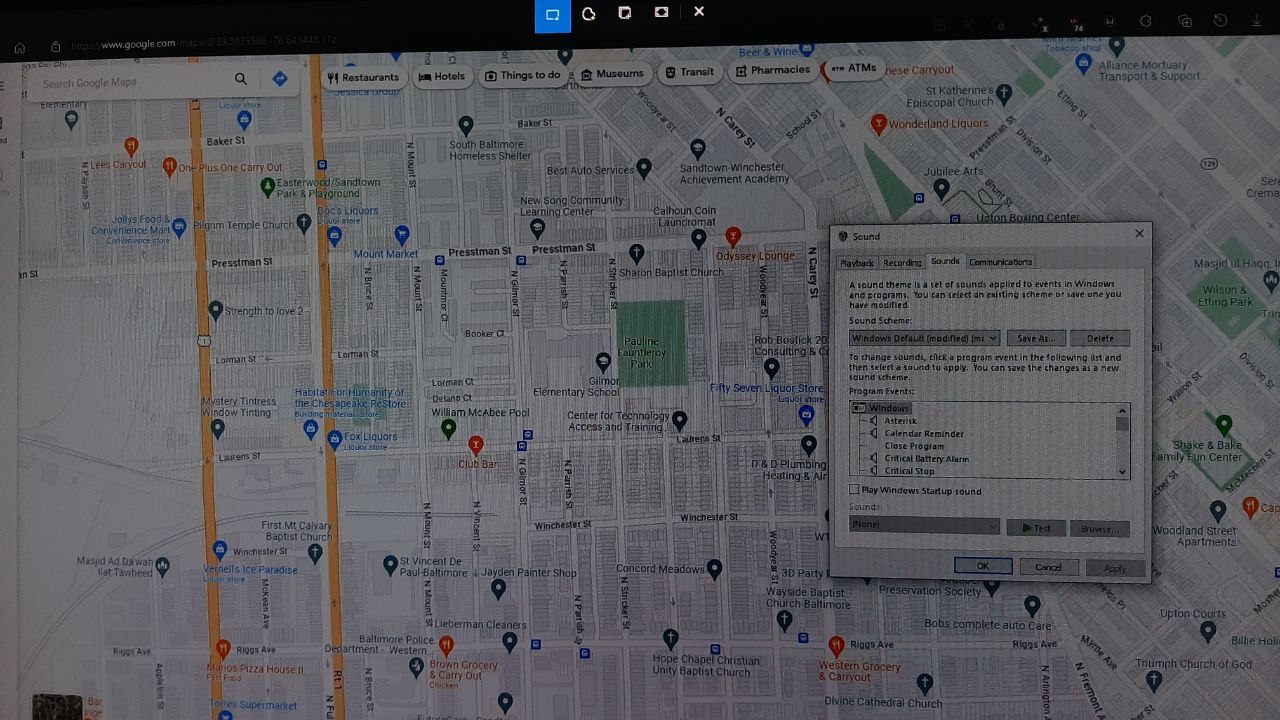Viewport: 1280px width, 720px height.
Task: Click the Shake & Bake Family Fun Center pin
Action: tap(1224, 423)
